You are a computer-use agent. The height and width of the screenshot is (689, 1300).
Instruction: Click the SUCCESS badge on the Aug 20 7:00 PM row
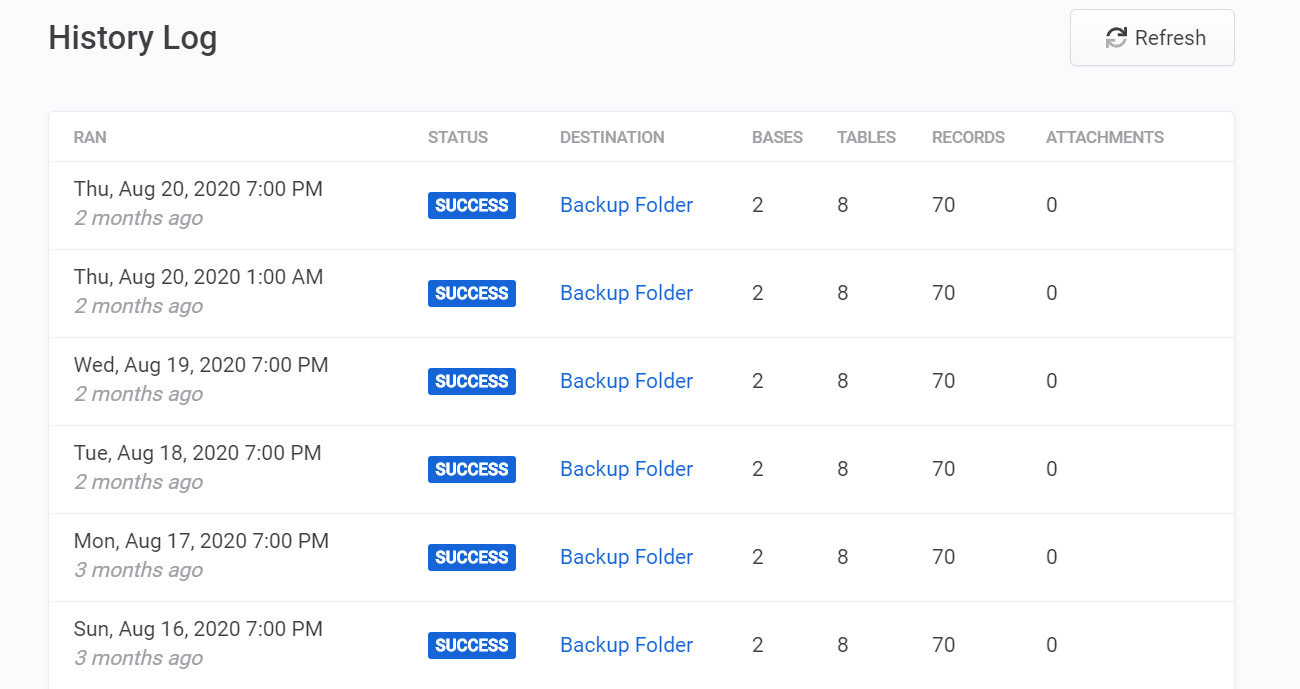(471, 205)
